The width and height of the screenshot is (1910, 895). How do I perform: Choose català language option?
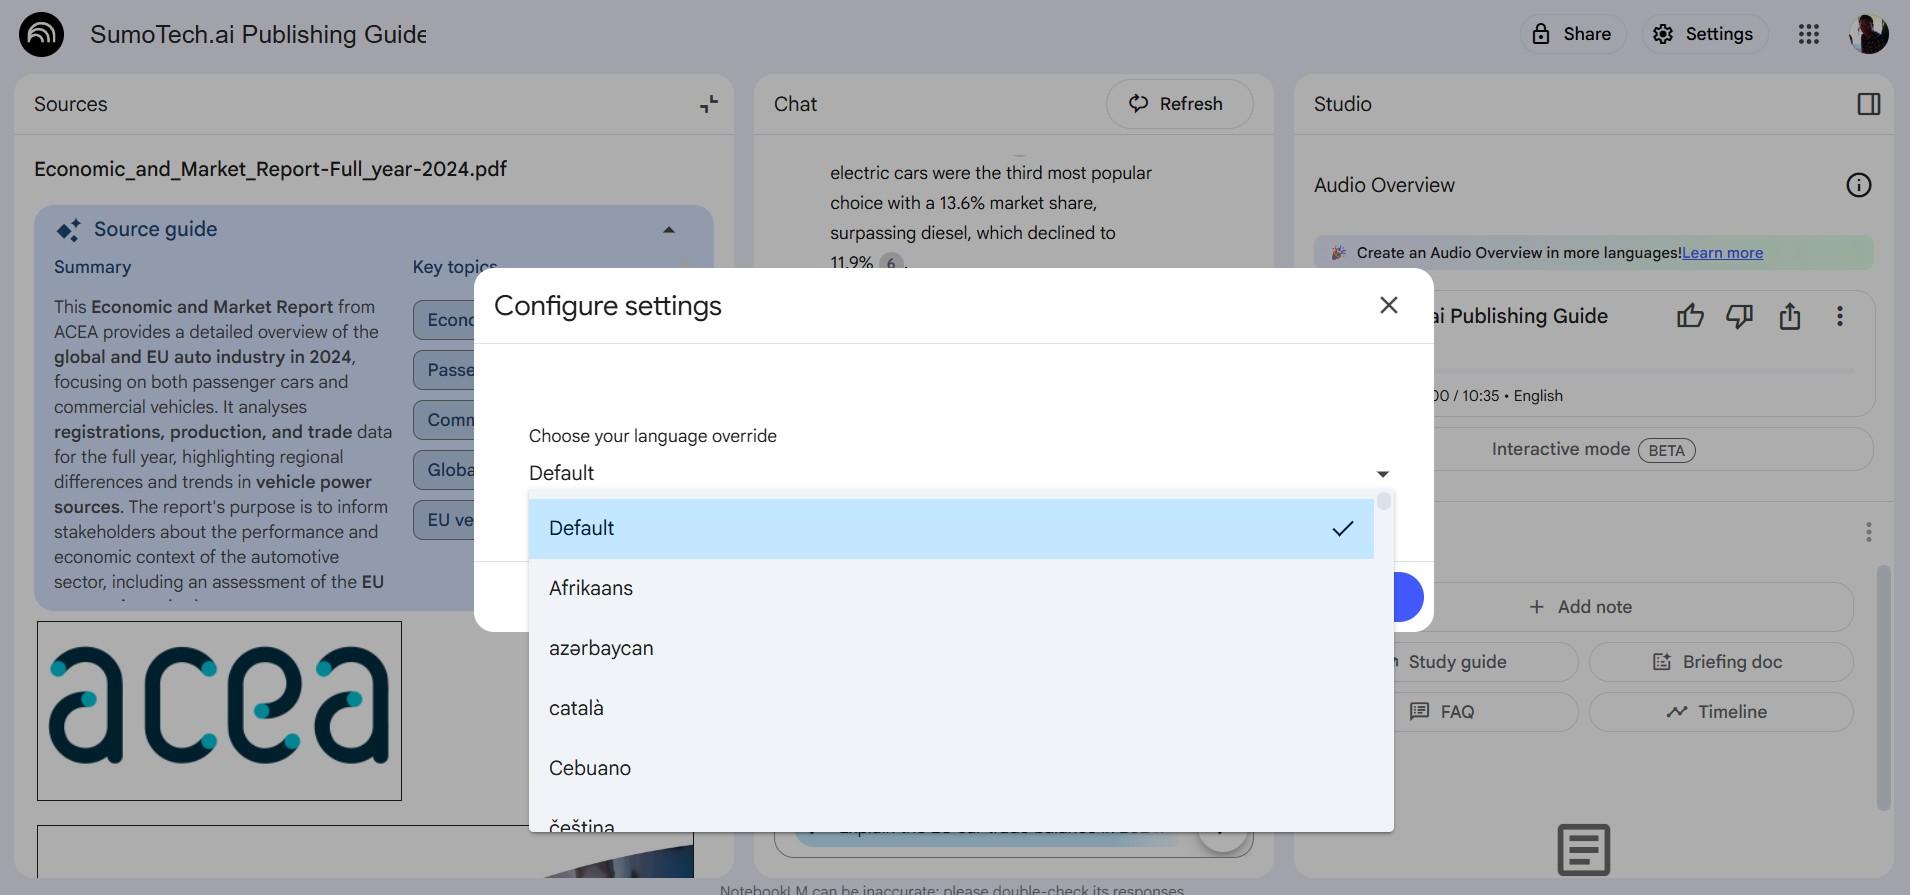(951, 708)
